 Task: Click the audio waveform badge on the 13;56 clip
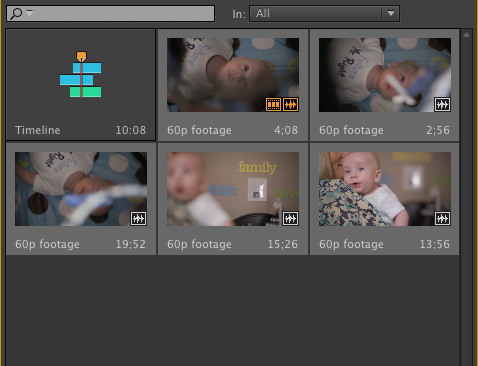click(x=442, y=219)
